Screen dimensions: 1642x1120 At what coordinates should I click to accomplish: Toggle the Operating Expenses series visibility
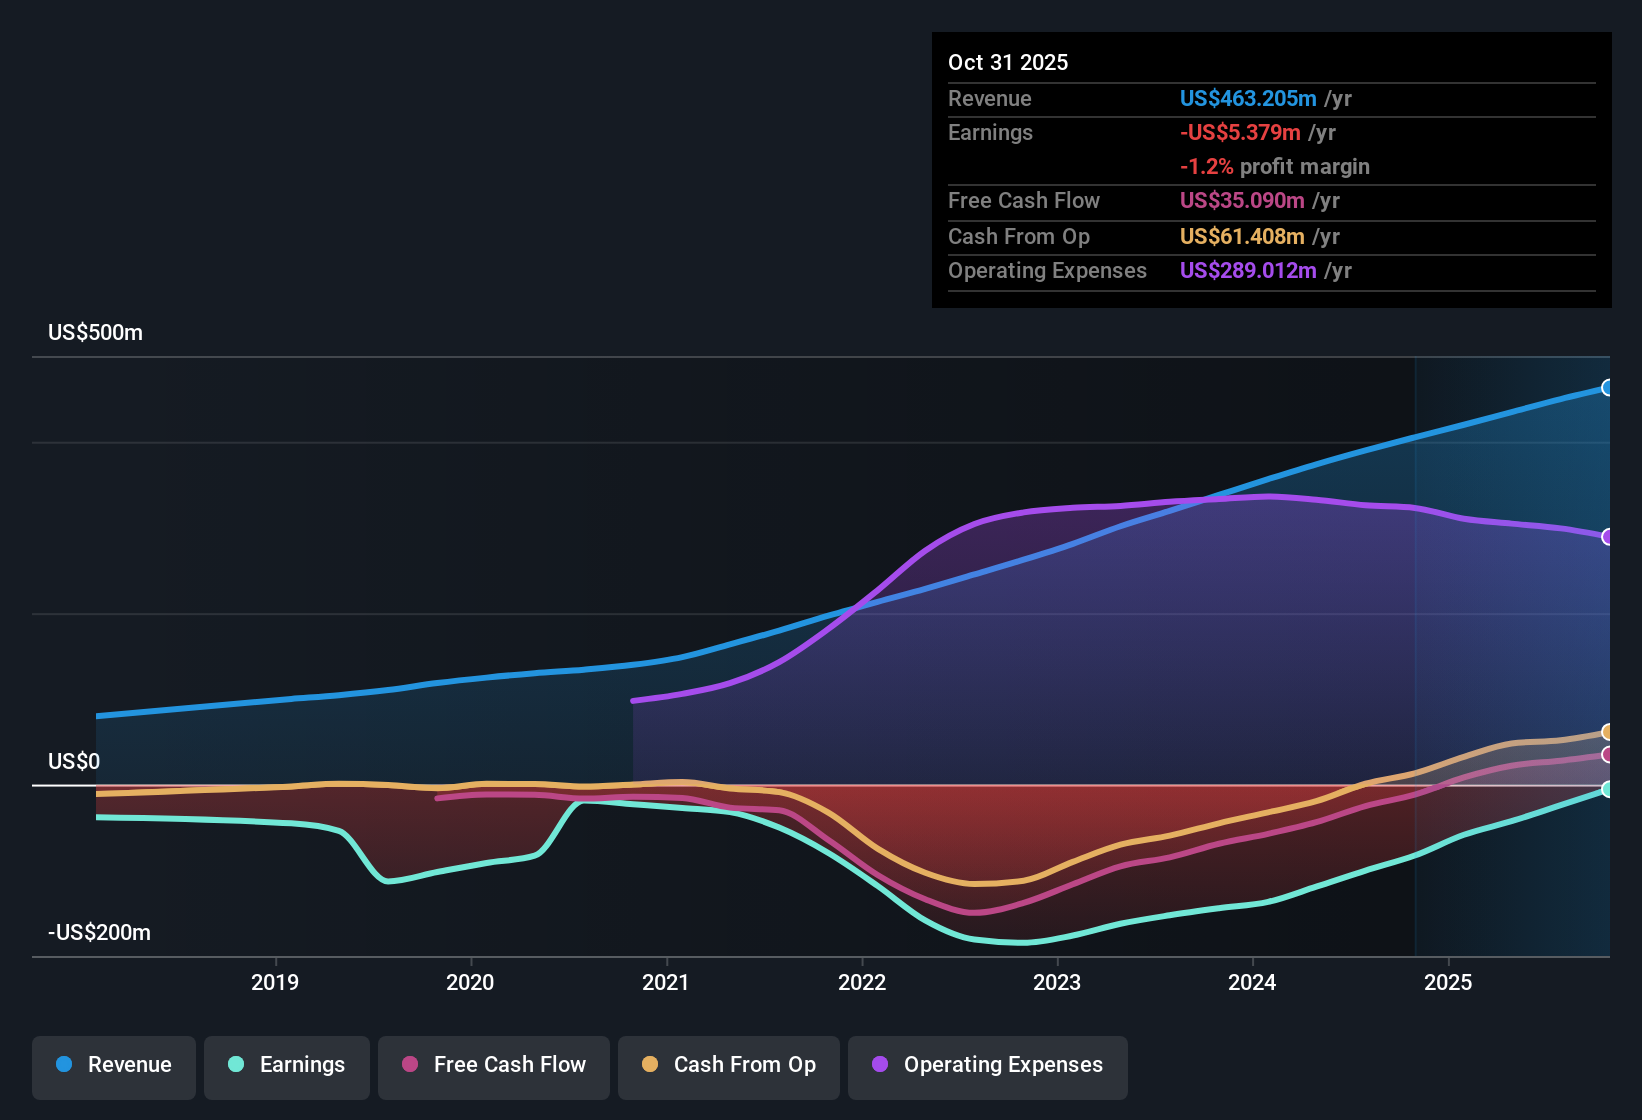tap(987, 1065)
